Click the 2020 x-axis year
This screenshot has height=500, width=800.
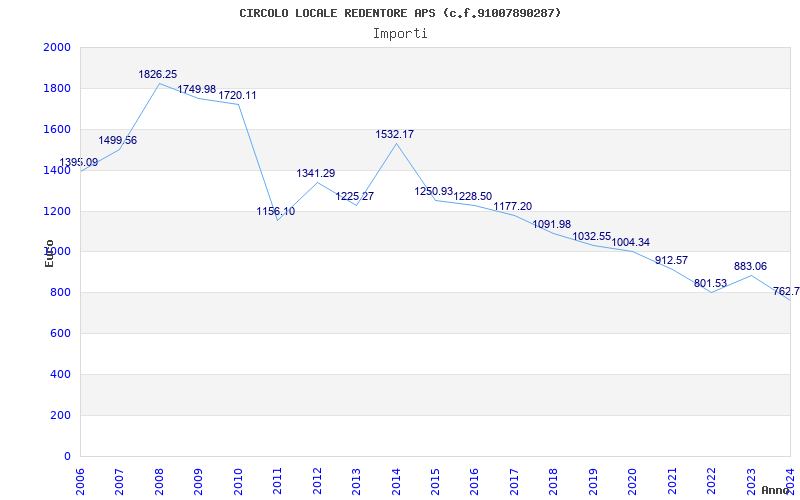(633, 482)
